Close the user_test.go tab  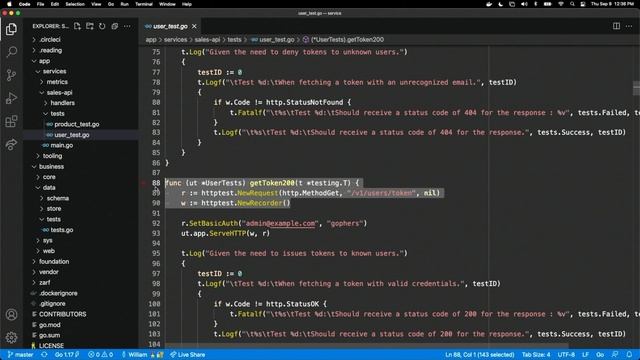coord(194,26)
